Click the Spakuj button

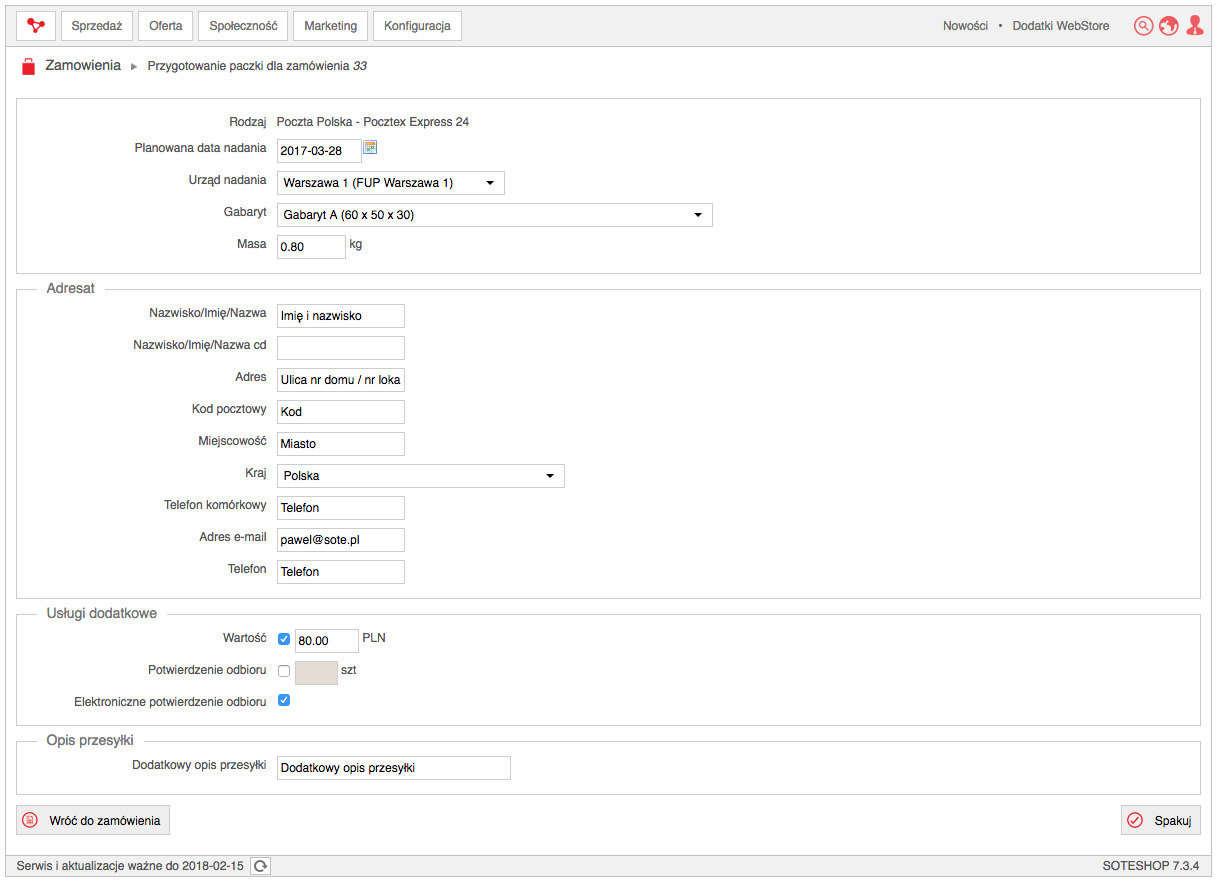(1161, 820)
